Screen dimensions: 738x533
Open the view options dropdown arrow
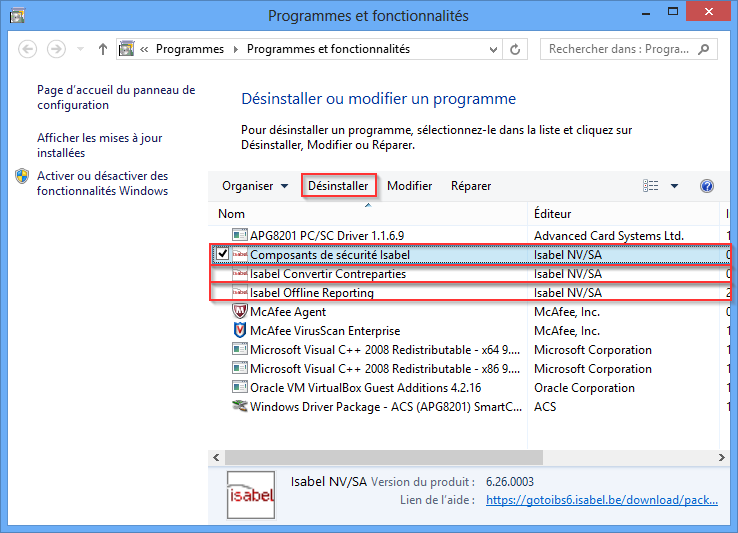pos(674,186)
